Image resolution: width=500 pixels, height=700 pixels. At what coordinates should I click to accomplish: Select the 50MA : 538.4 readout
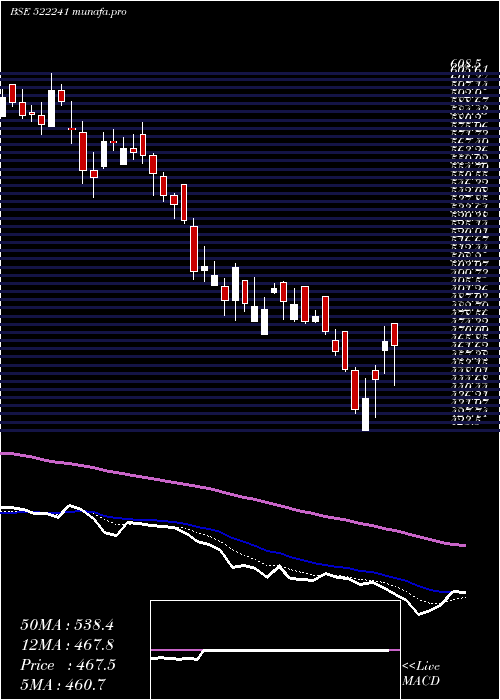click(67, 625)
